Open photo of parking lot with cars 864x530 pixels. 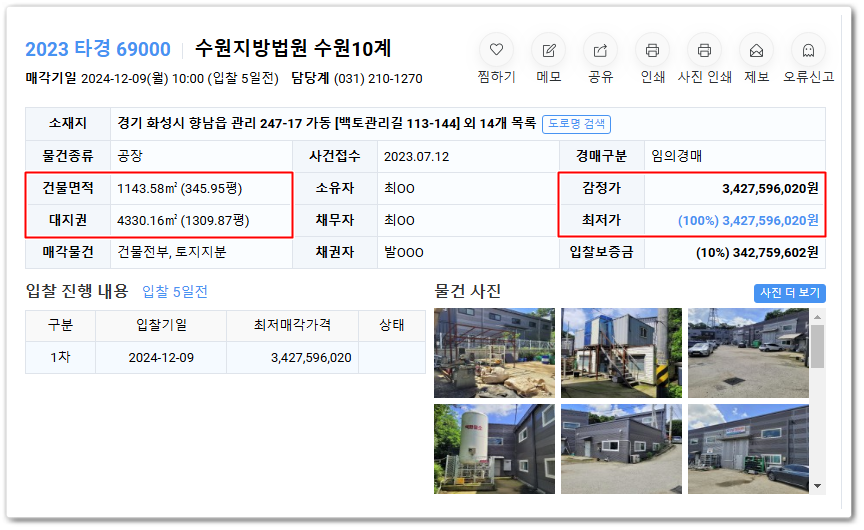tap(748, 353)
